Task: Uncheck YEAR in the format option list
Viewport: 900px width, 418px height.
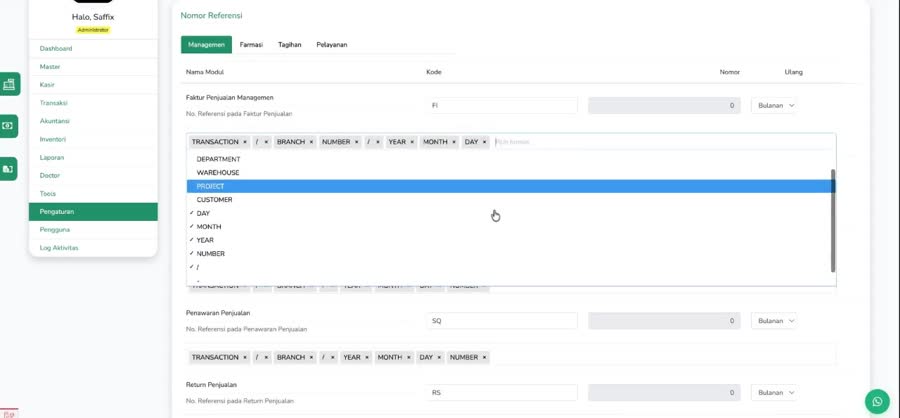Action: pyautogui.click(x=511, y=240)
